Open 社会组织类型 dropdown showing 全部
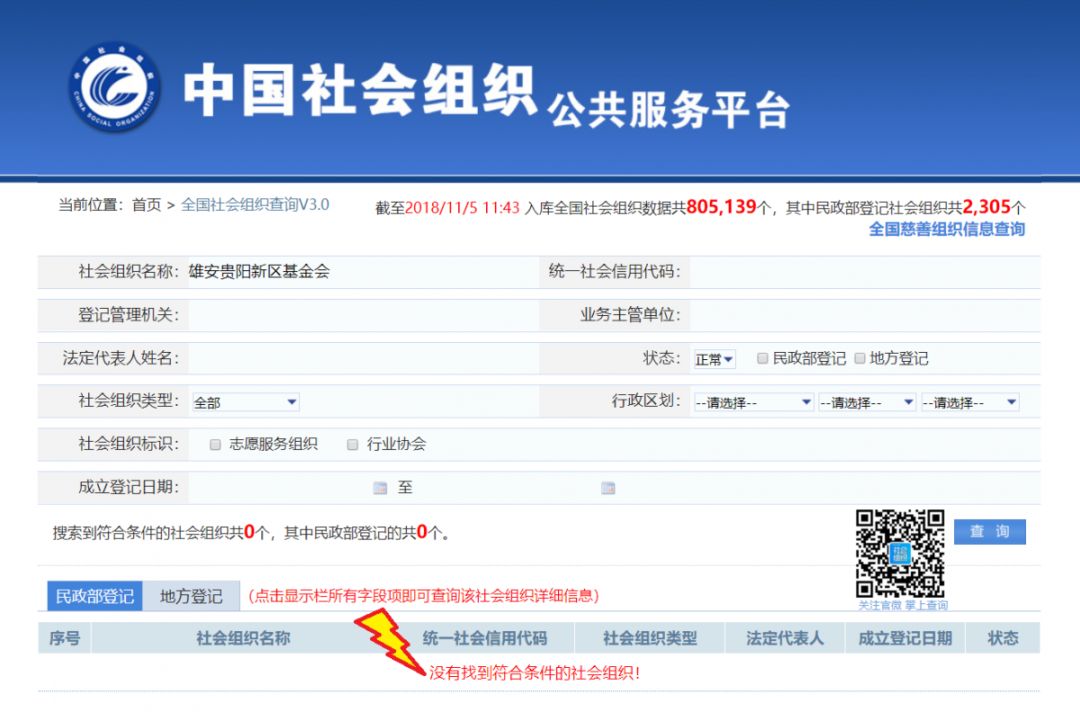Image resolution: width=1080 pixels, height=712 pixels. tap(245, 402)
